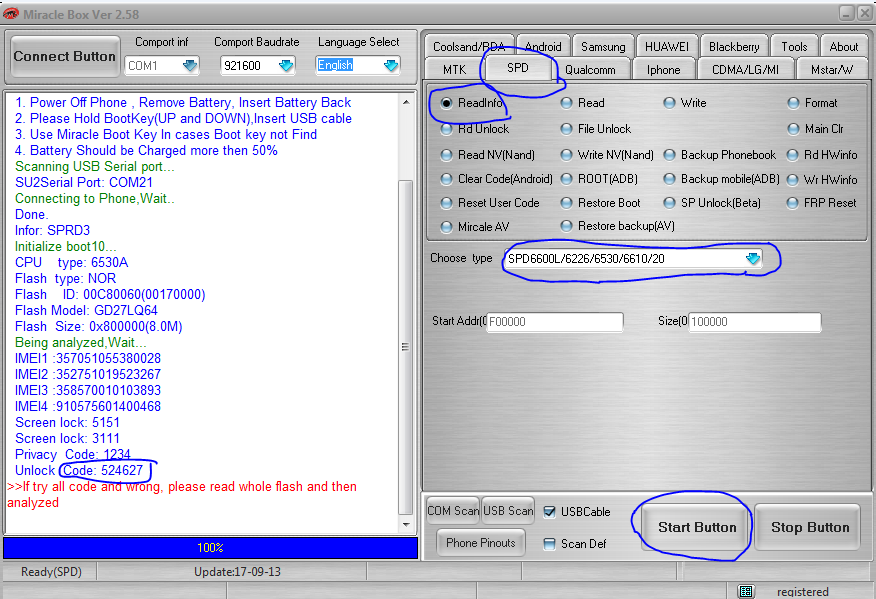This screenshot has width=876, height=599.
Task: Open the Tools tab
Action: click(794, 46)
